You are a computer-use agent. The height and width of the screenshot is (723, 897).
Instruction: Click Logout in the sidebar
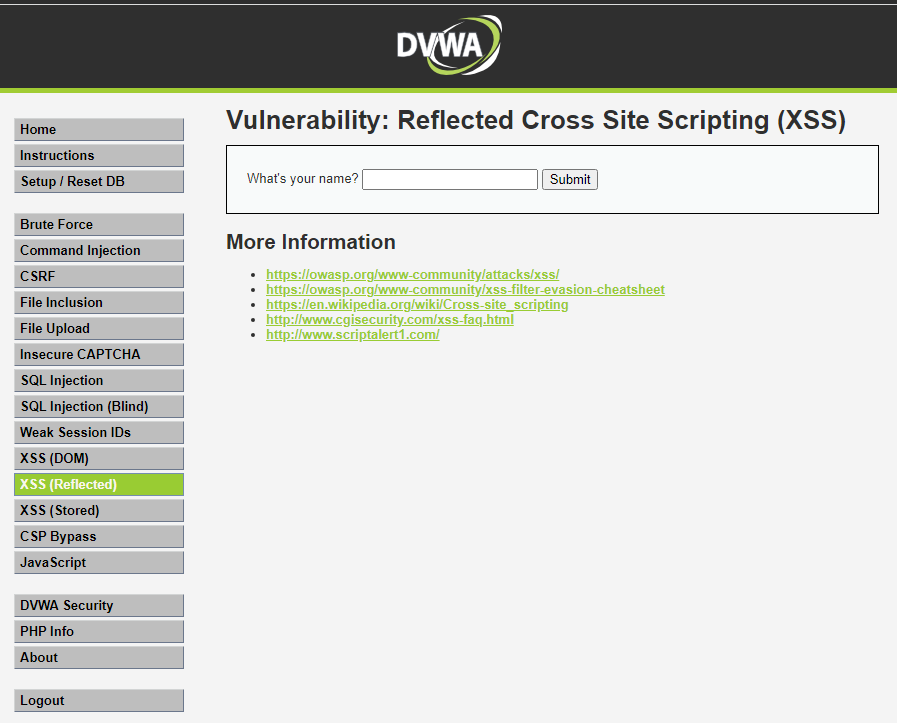tap(99, 701)
